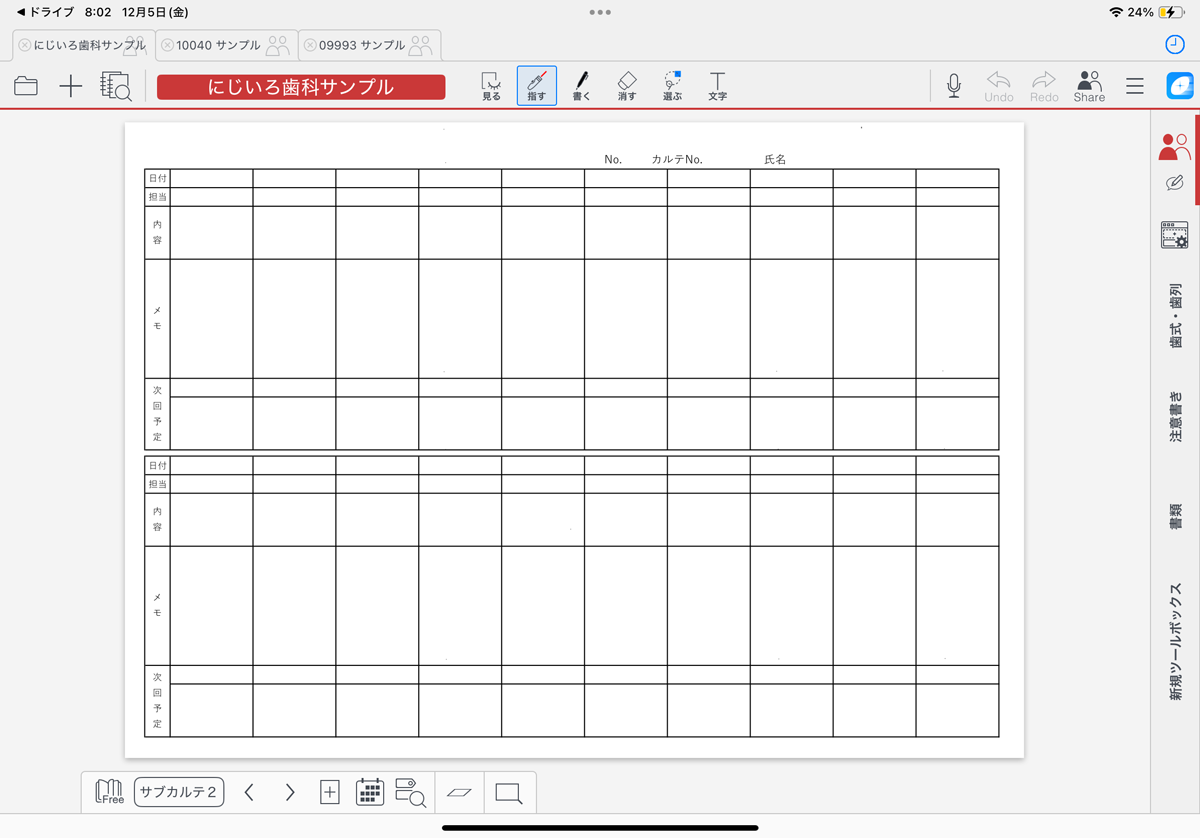This screenshot has height=838, width=1200.
Task: Click the サブカルテ２ page label button
Action: 179,792
